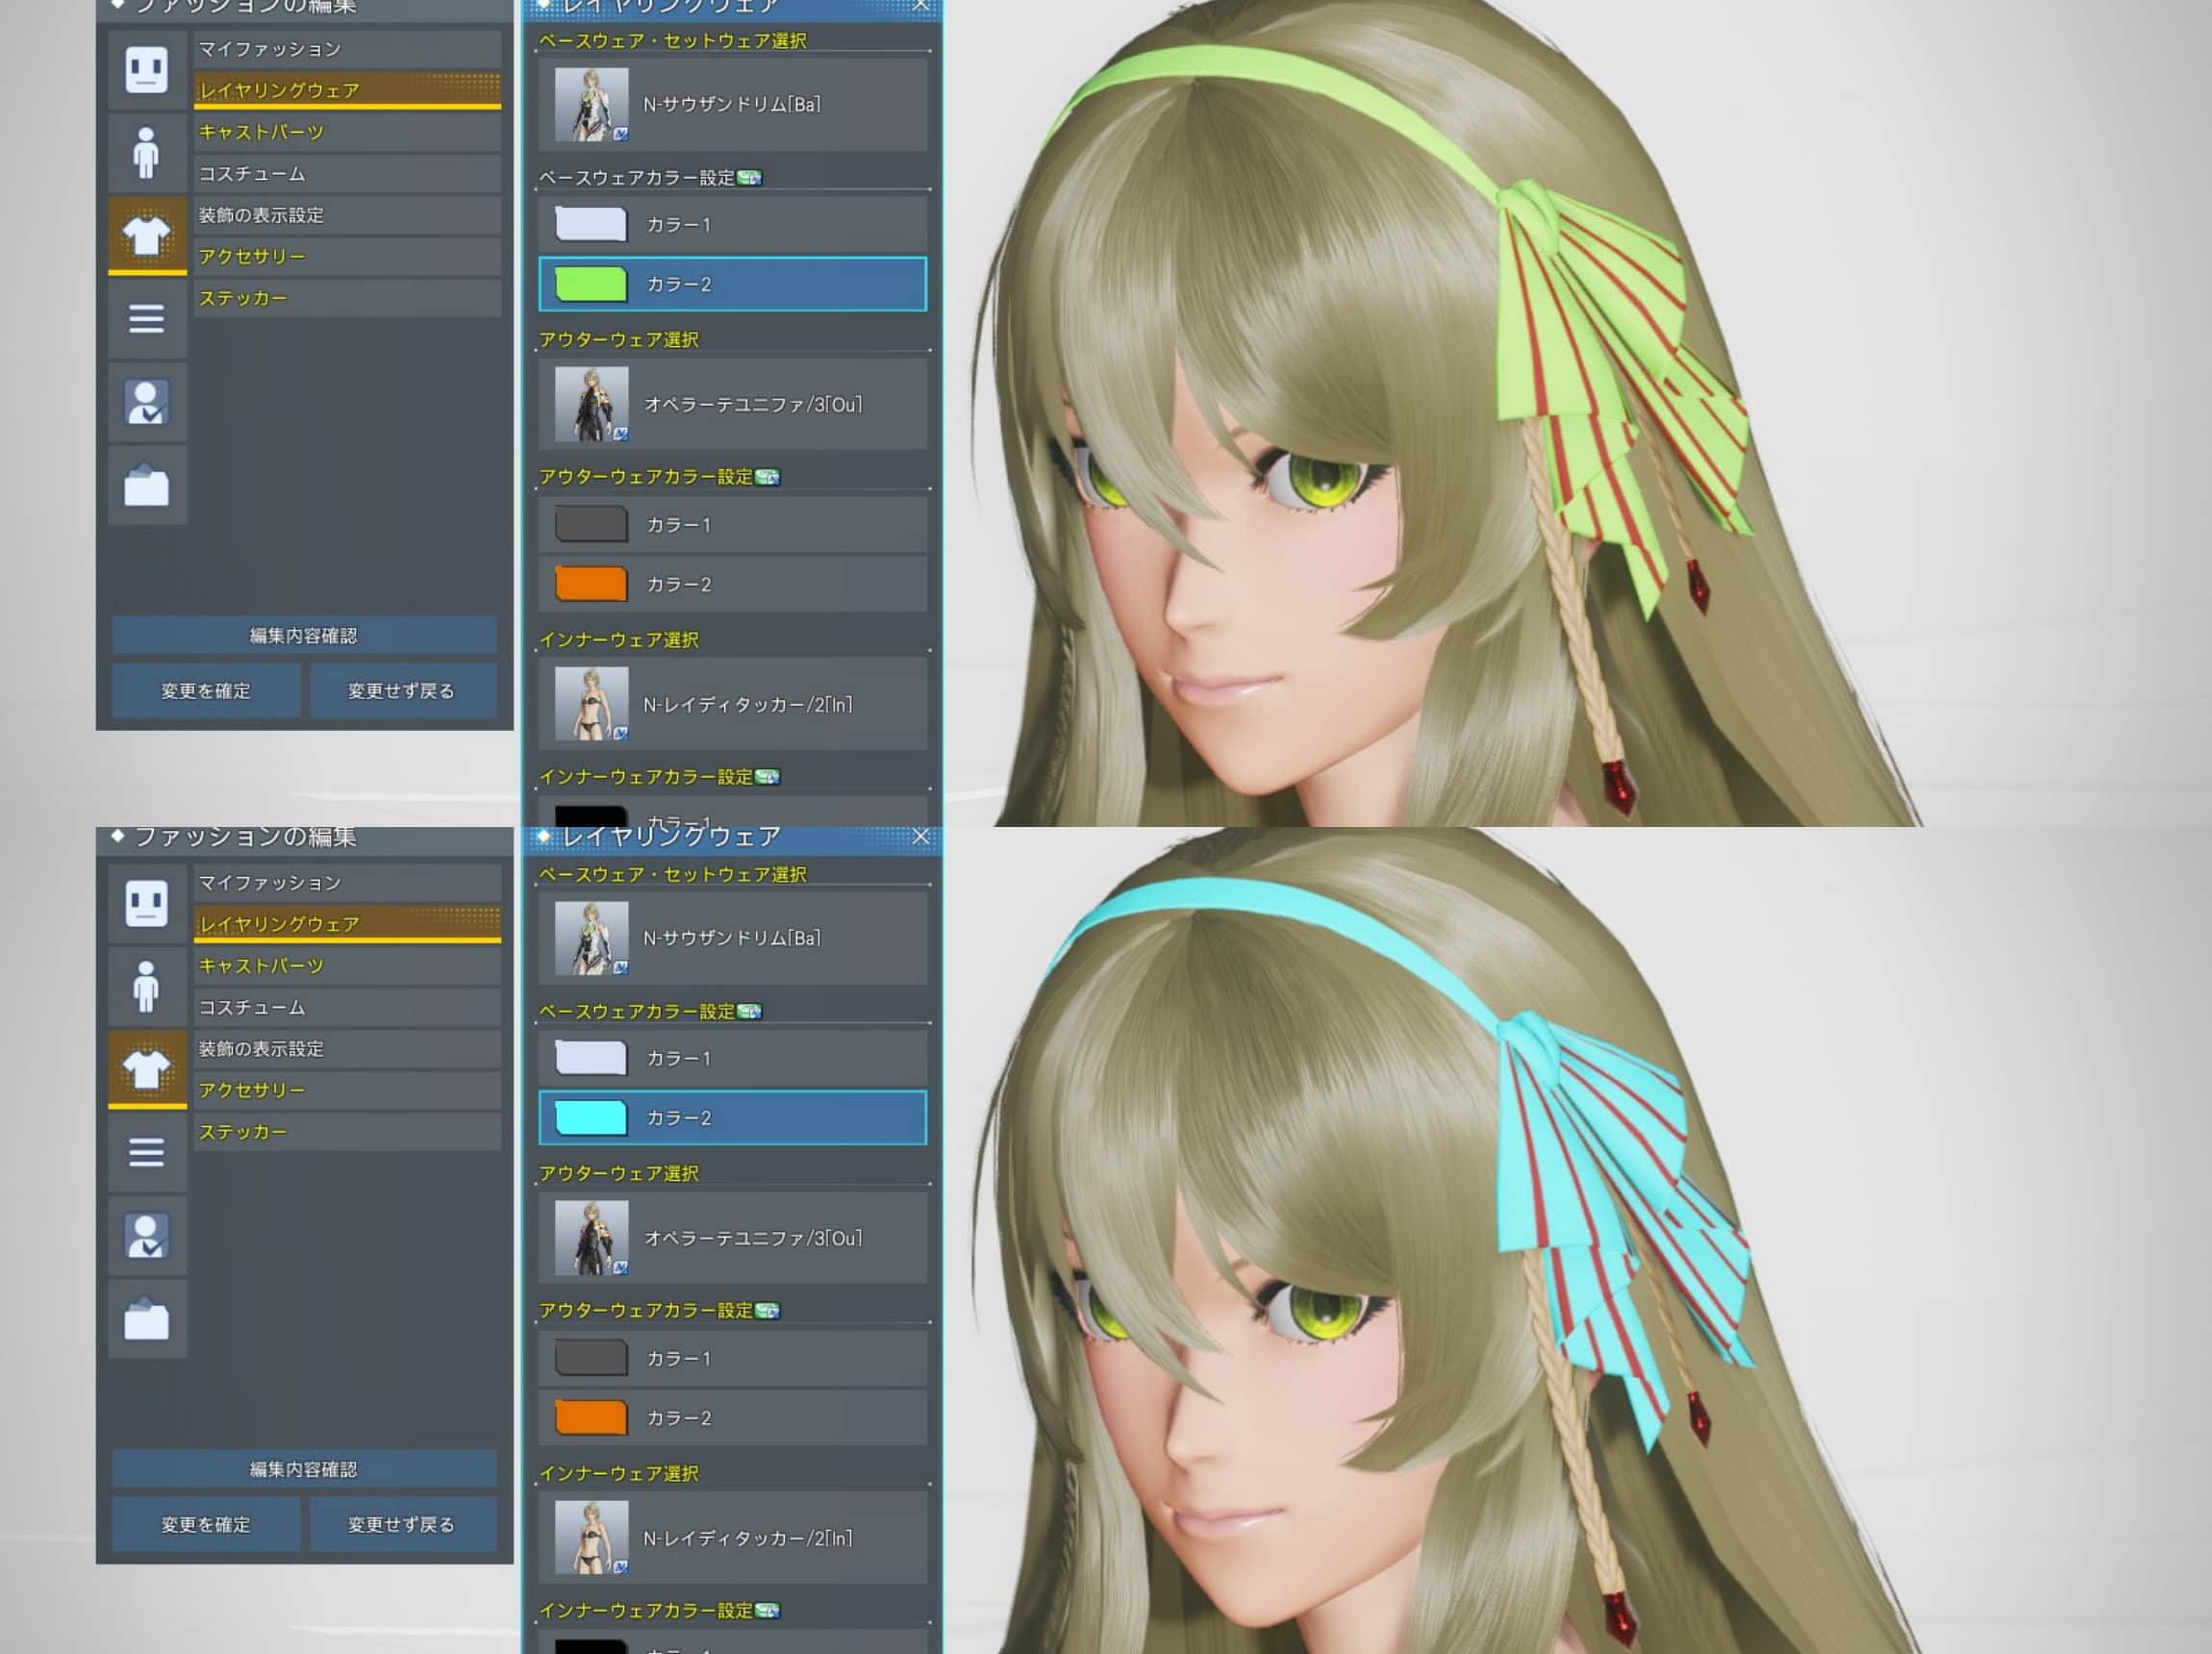
Task: Click 編集内容確認 button in green-ribbon screenshot
Action: 304,635
